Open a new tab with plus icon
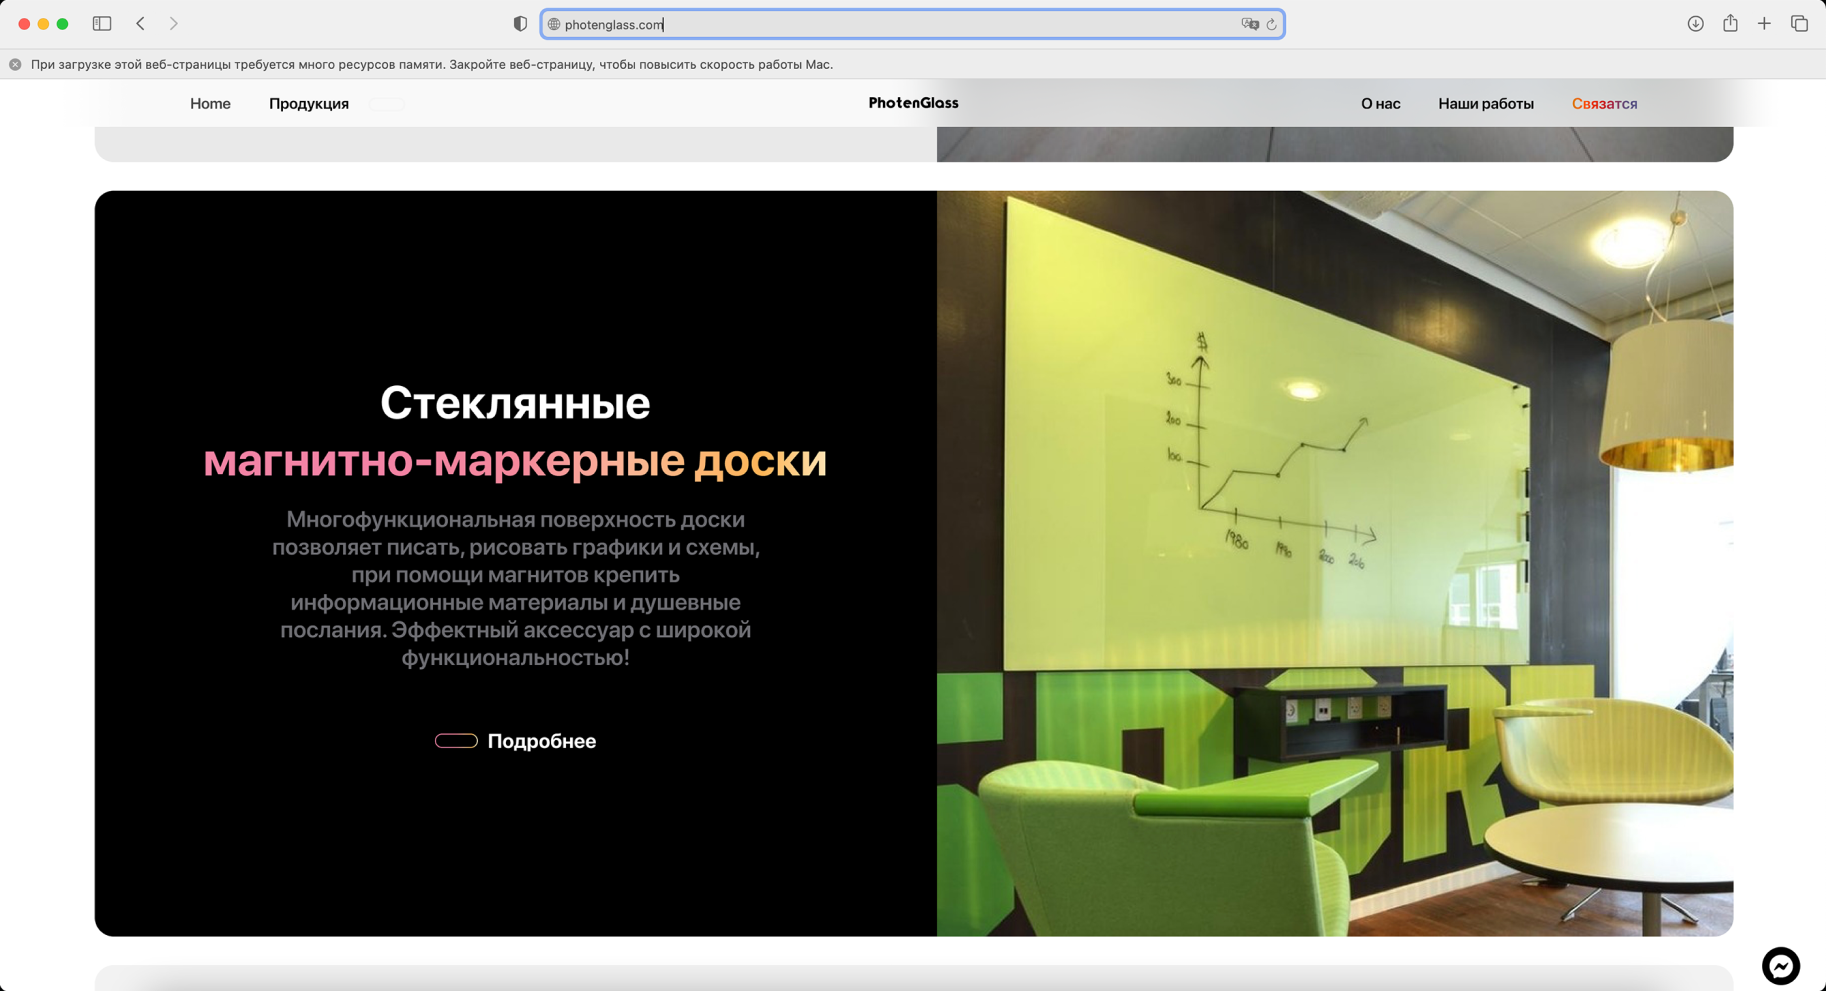 1764,24
